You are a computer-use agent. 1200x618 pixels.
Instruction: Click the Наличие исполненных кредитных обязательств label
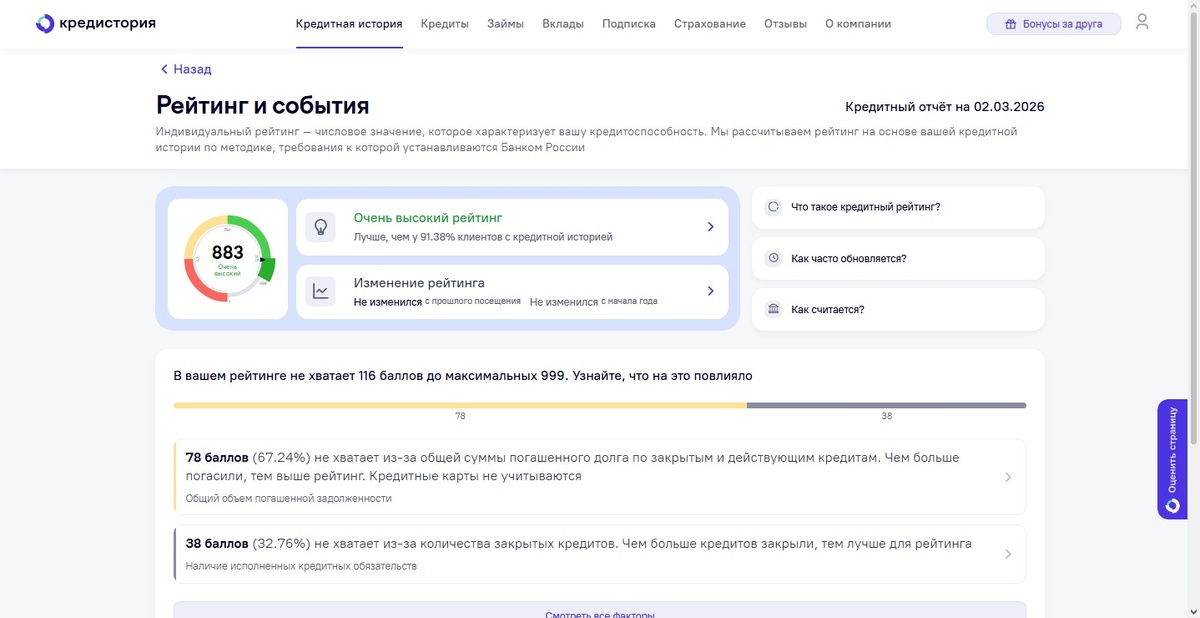click(x=301, y=566)
